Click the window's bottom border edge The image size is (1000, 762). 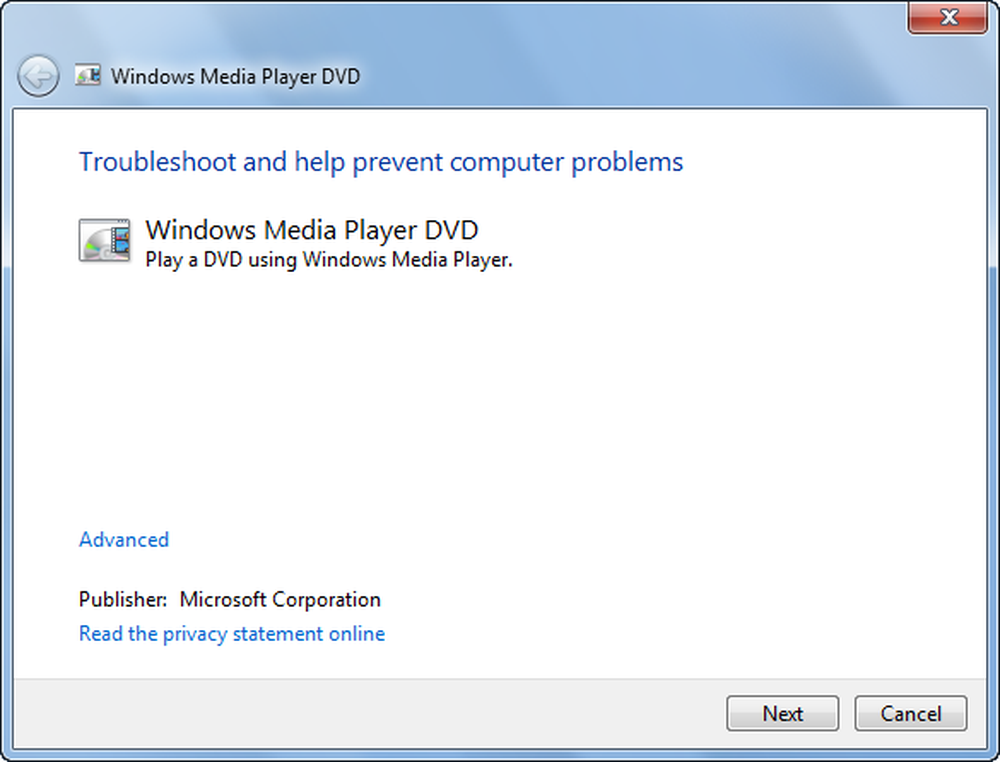500,754
